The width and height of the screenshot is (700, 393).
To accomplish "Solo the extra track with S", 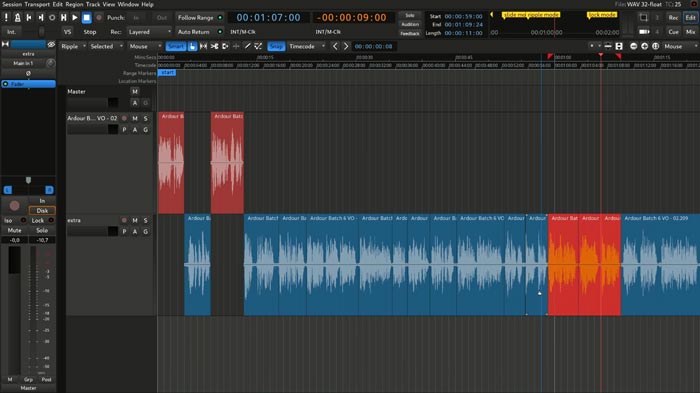I will click(x=146, y=220).
